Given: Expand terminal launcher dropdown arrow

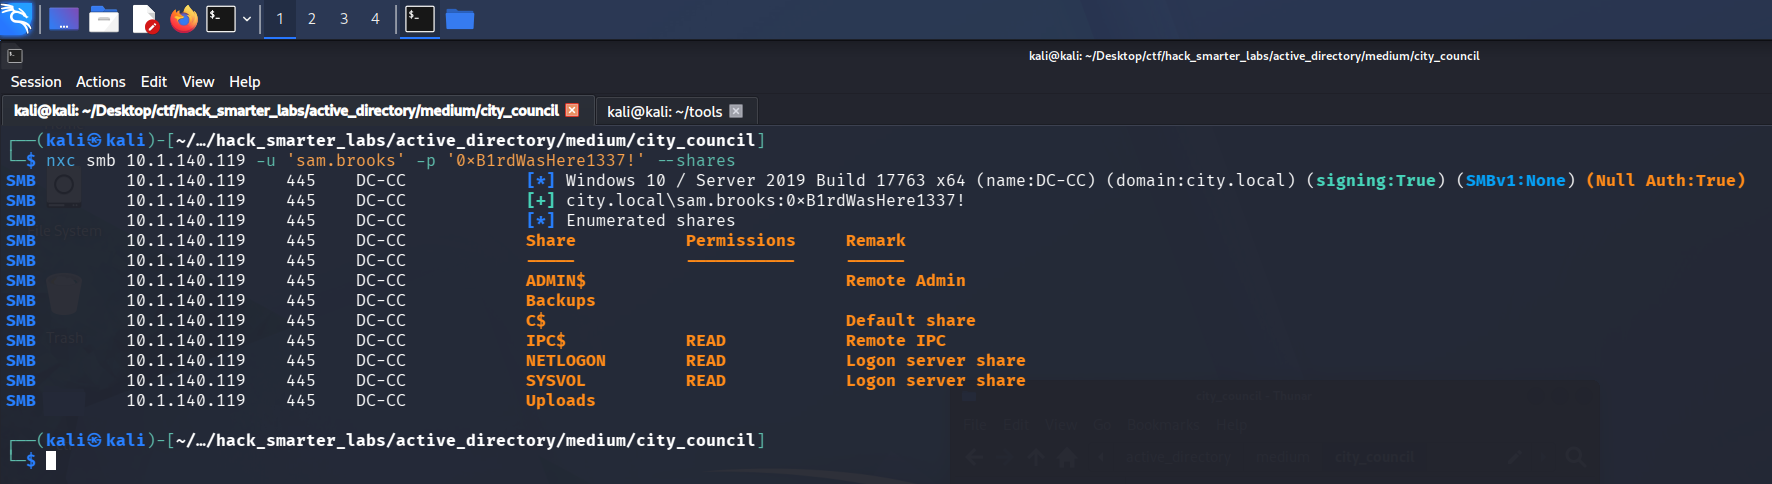Looking at the screenshot, I should point(247,19).
